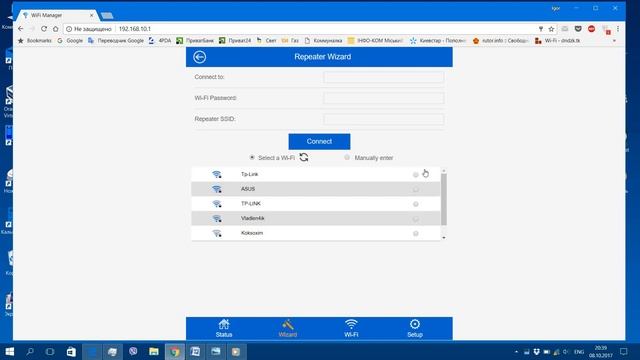Screen dimensions: 640x360
Task: Select the 'Manually enter' radio option
Action: point(347,158)
